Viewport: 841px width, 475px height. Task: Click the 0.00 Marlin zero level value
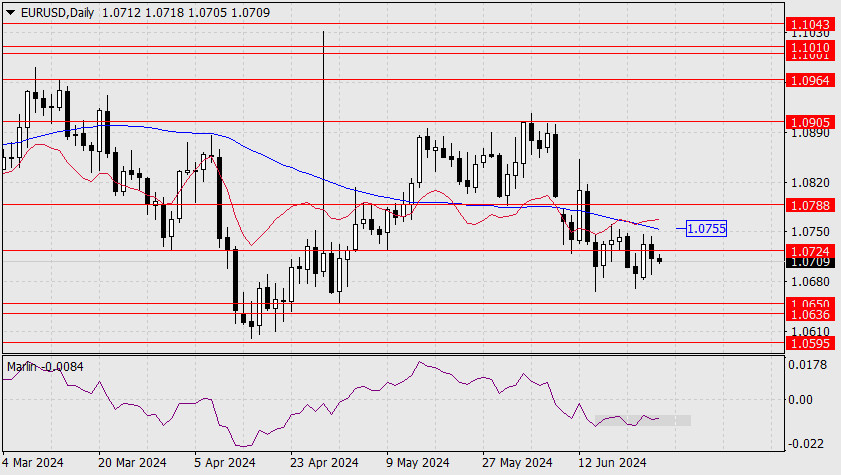click(x=800, y=400)
